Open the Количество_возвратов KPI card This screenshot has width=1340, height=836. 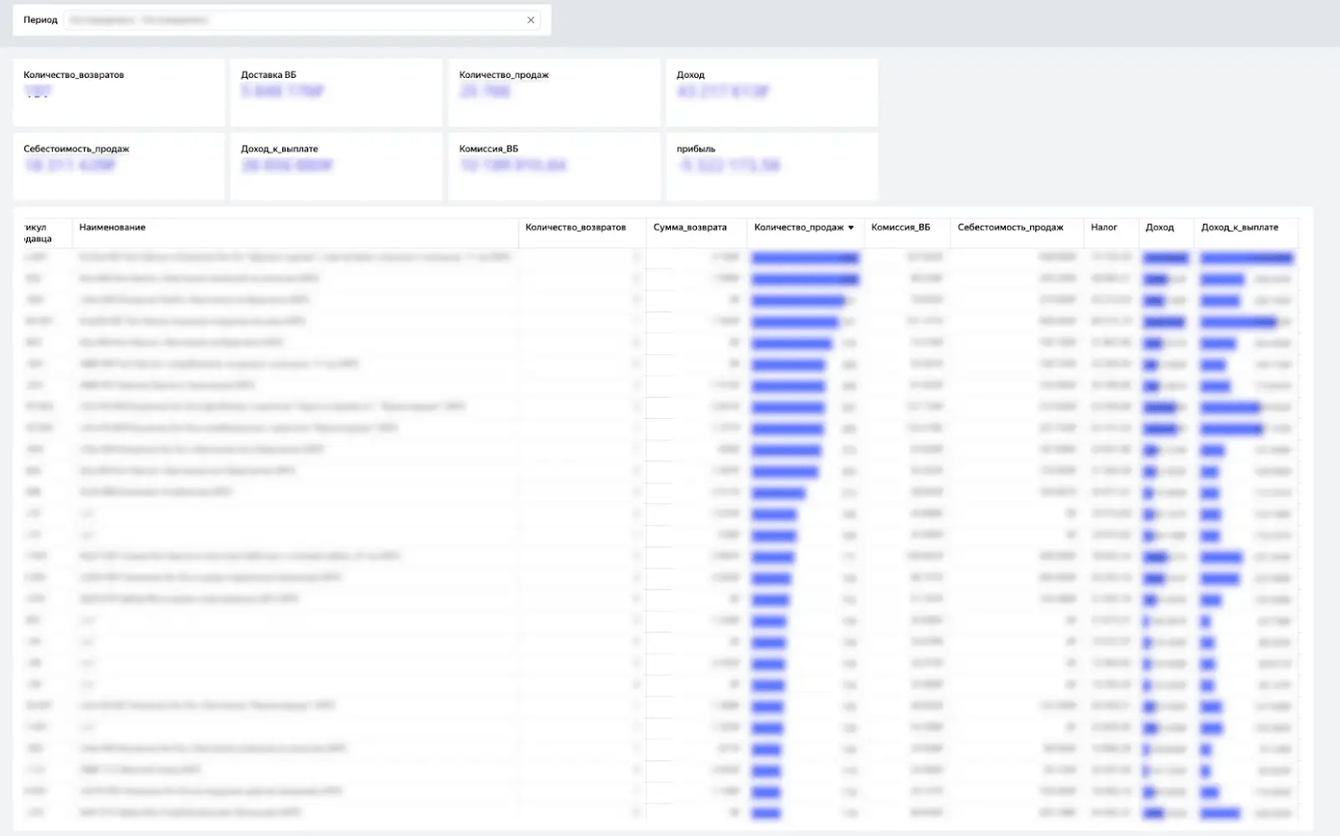(x=119, y=92)
